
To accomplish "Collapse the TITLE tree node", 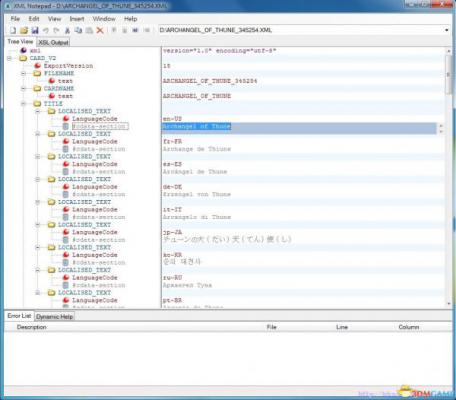I will tap(24, 104).
